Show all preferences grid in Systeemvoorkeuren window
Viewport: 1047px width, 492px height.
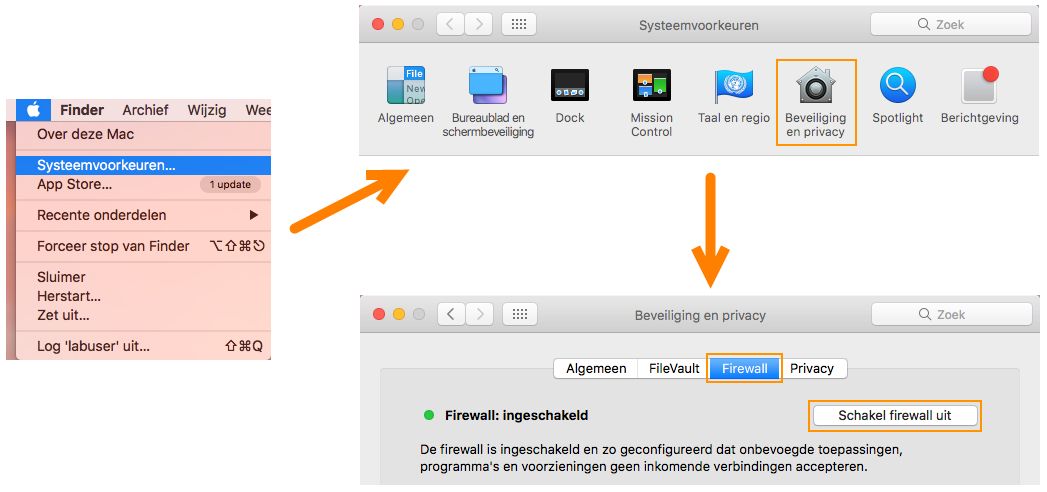pos(519,25)
